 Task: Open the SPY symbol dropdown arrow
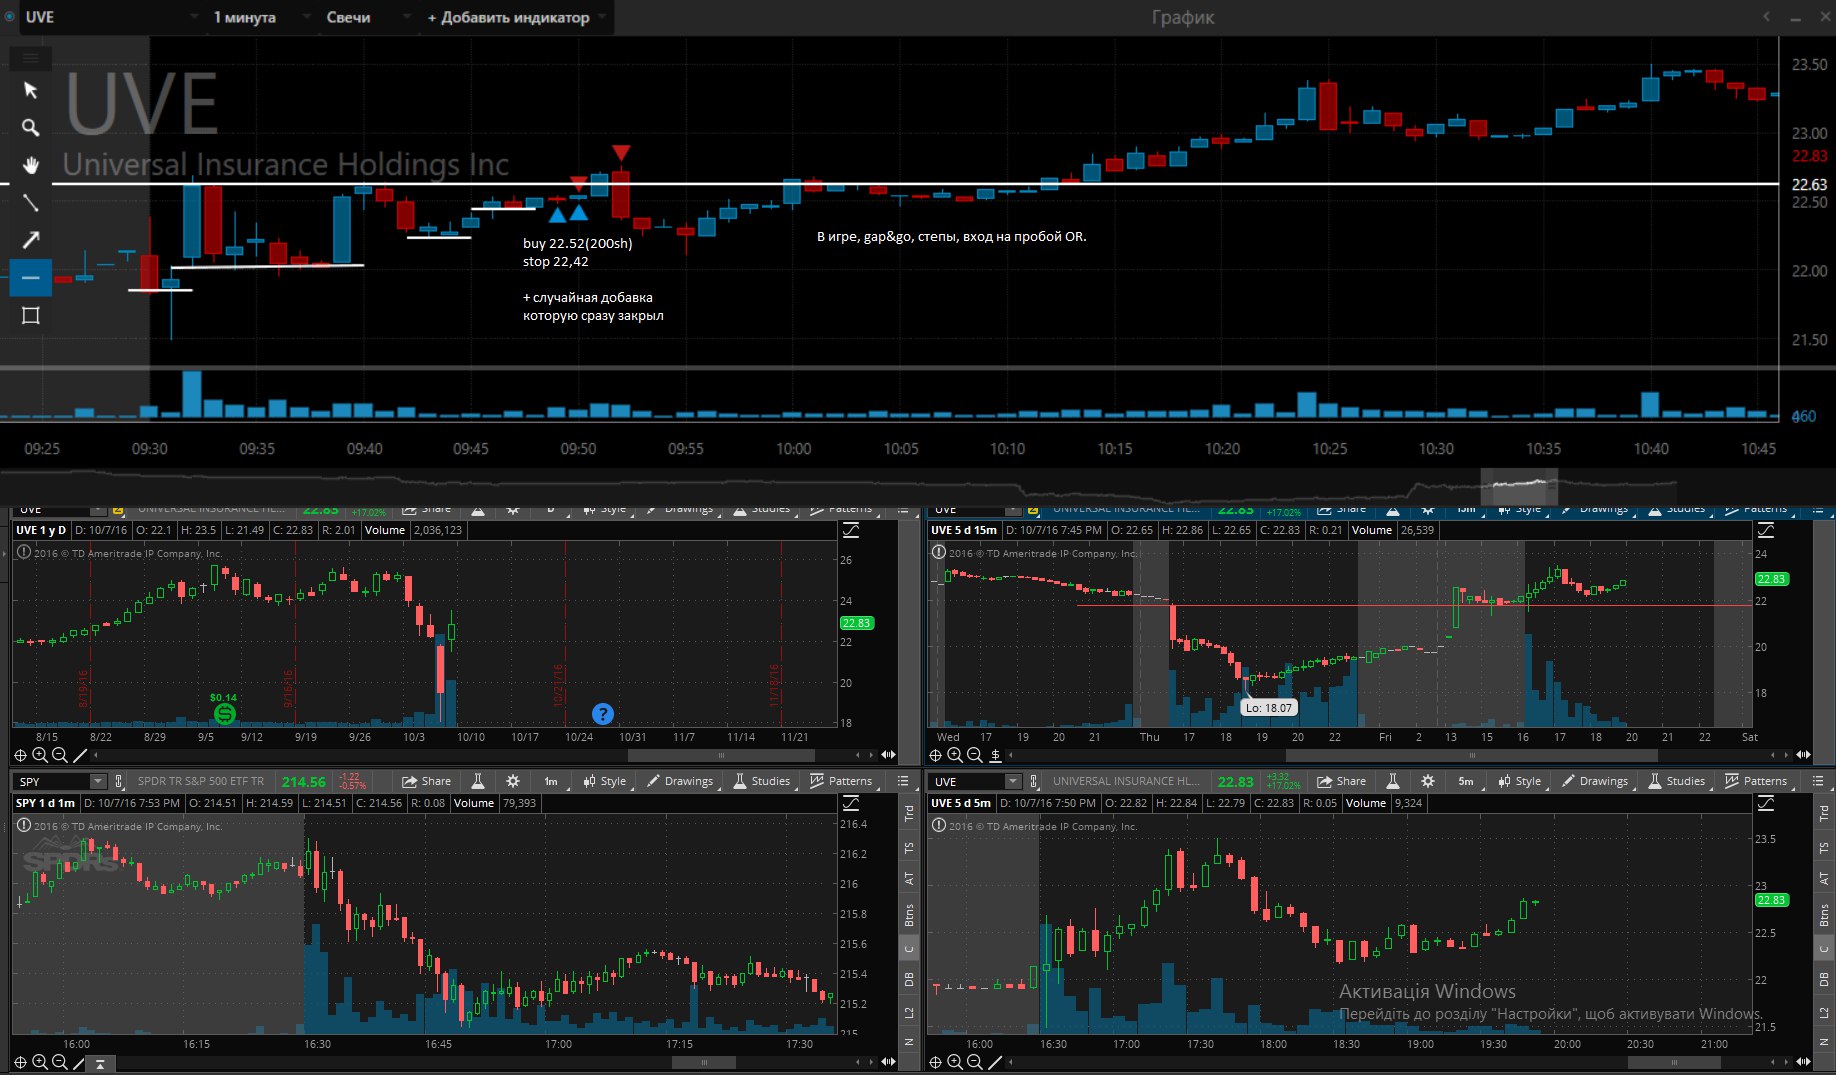tap(97, 781)
